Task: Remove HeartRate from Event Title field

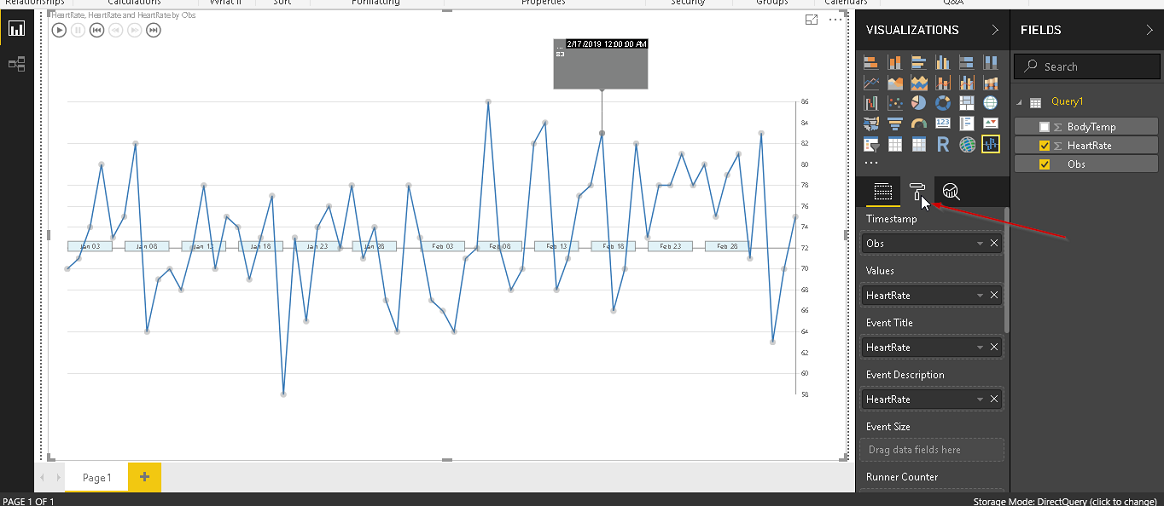Action: coord(994,347)
